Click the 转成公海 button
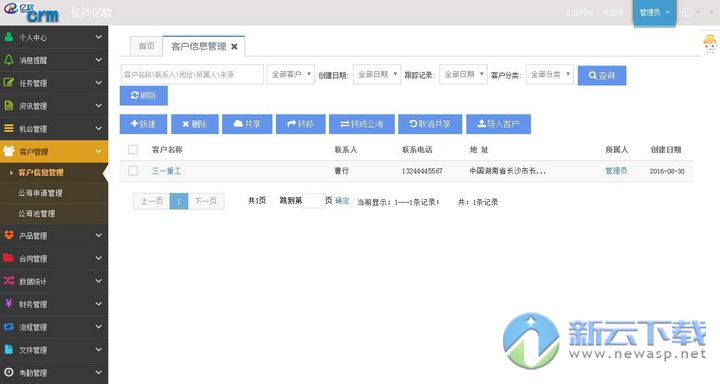Viewport: 720px width, 384px height. 362,124
